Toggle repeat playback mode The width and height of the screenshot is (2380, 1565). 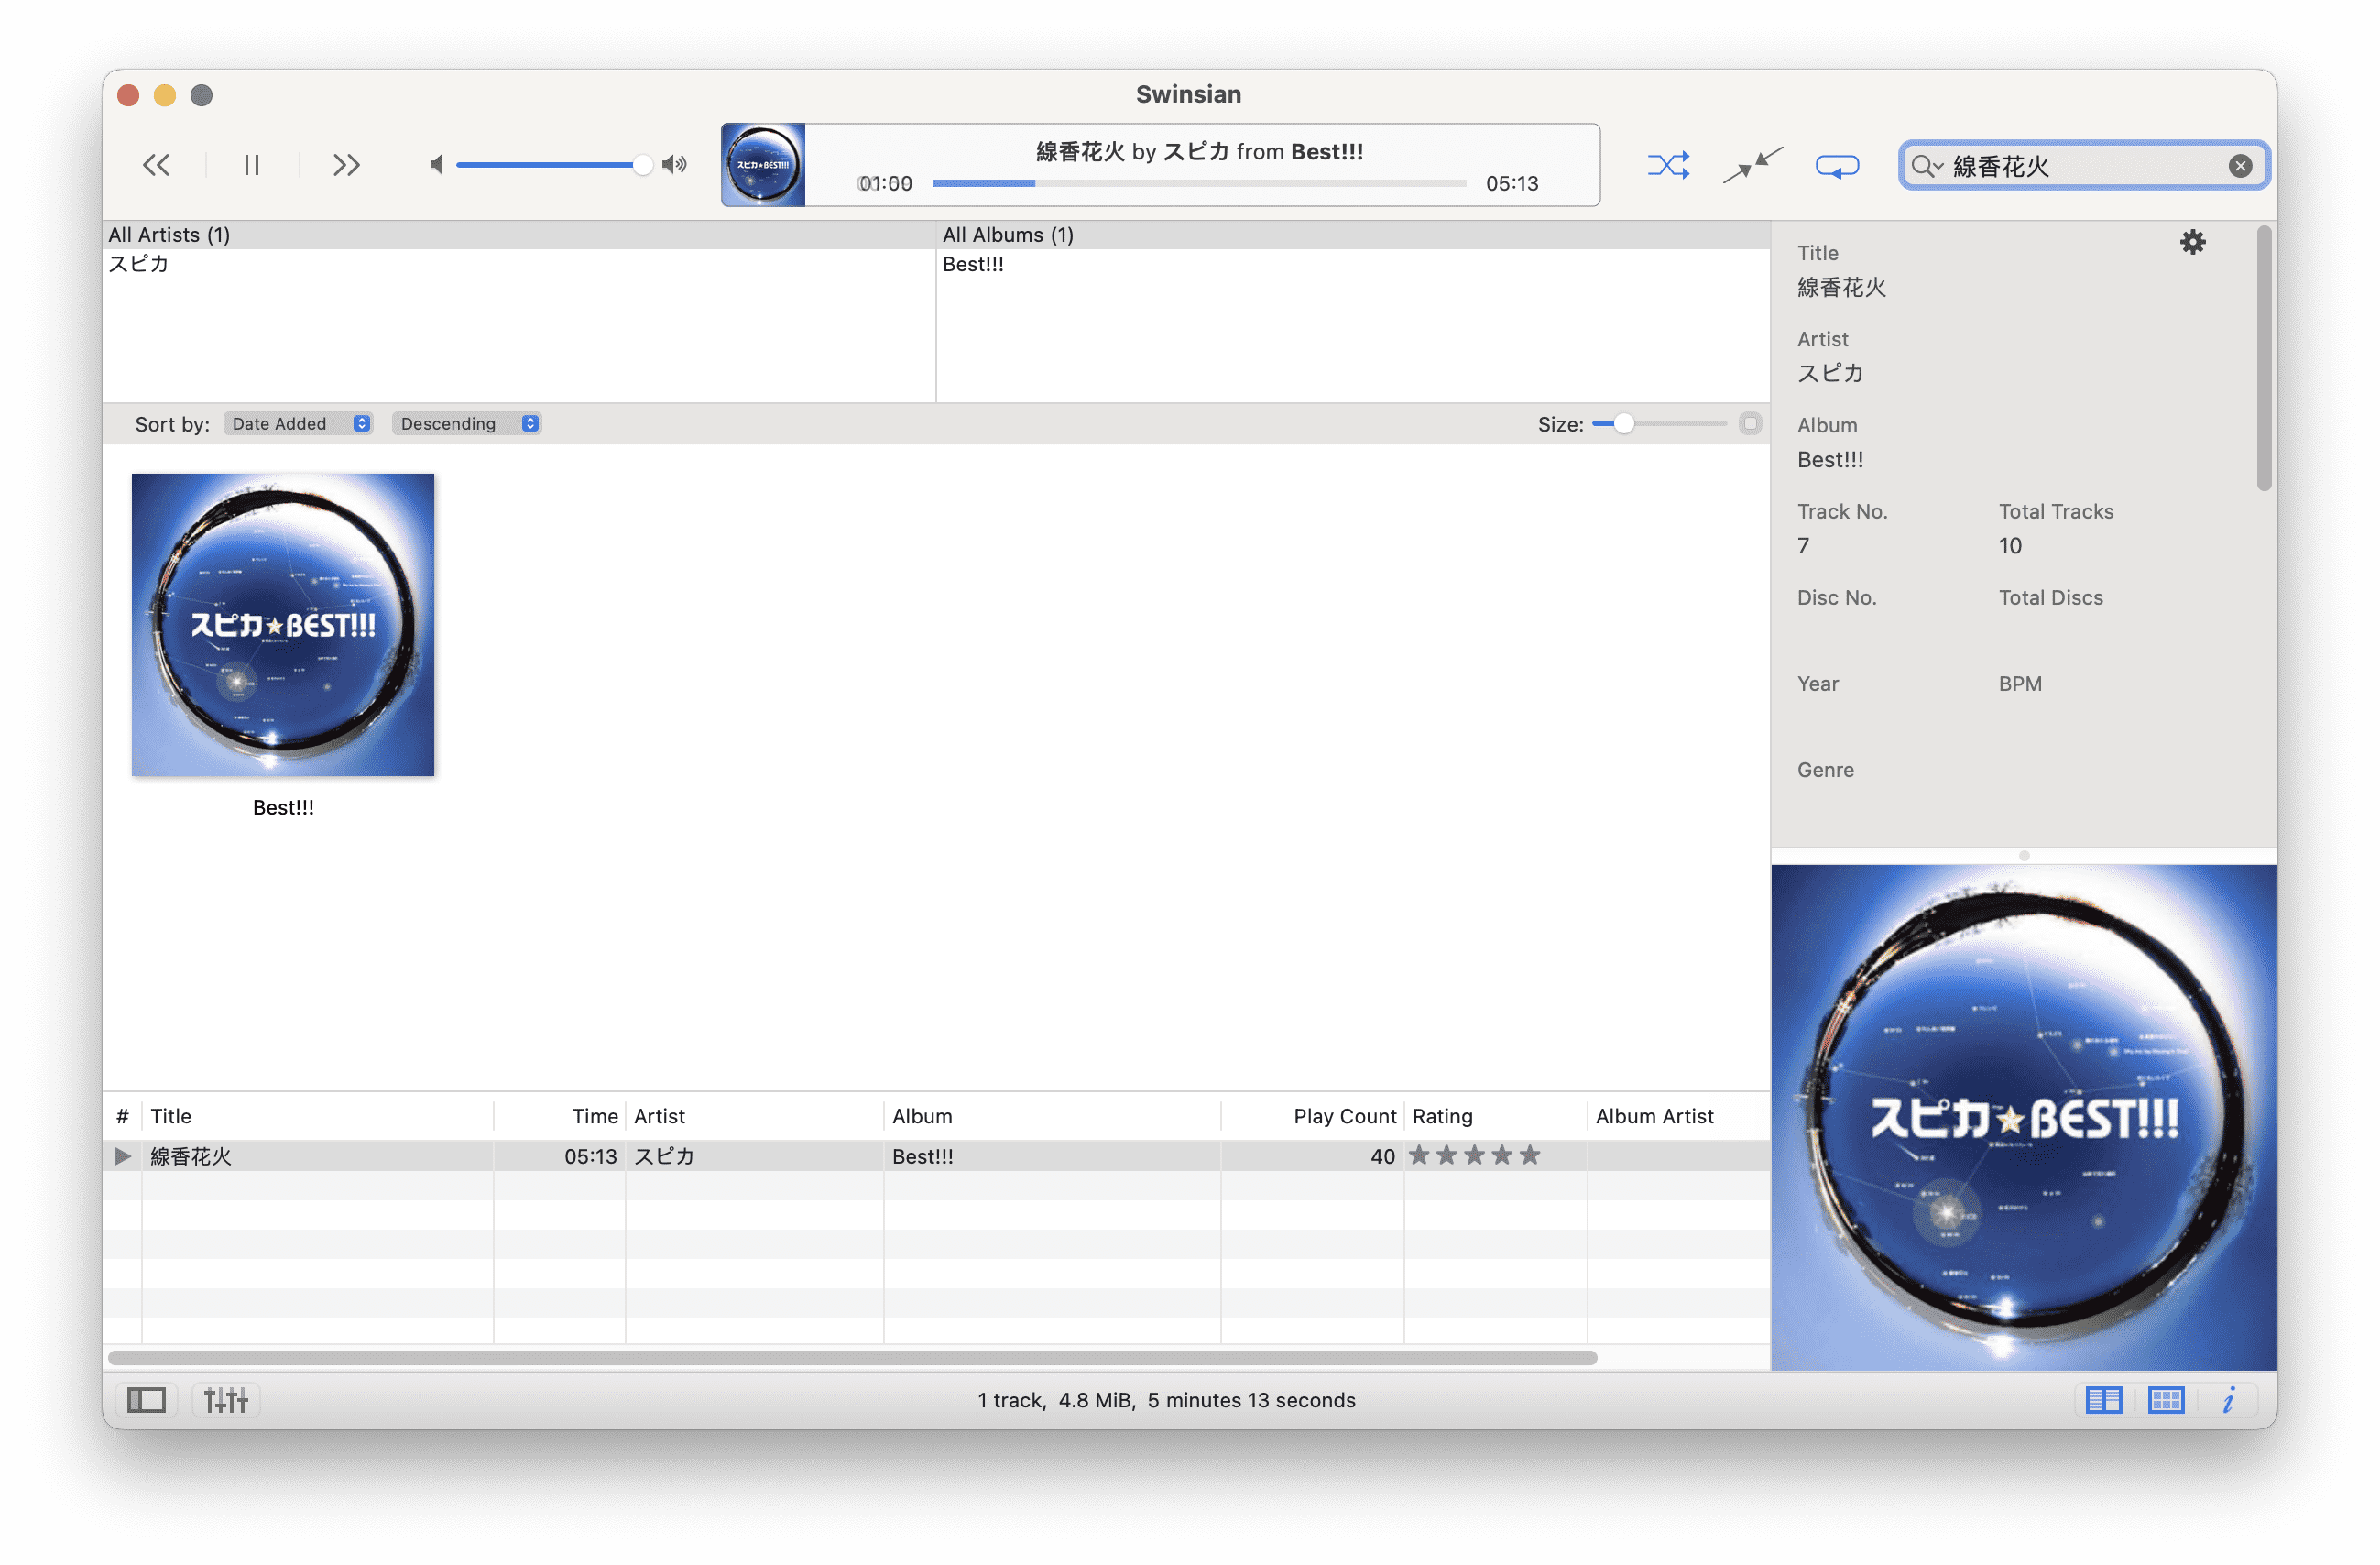1836,165
